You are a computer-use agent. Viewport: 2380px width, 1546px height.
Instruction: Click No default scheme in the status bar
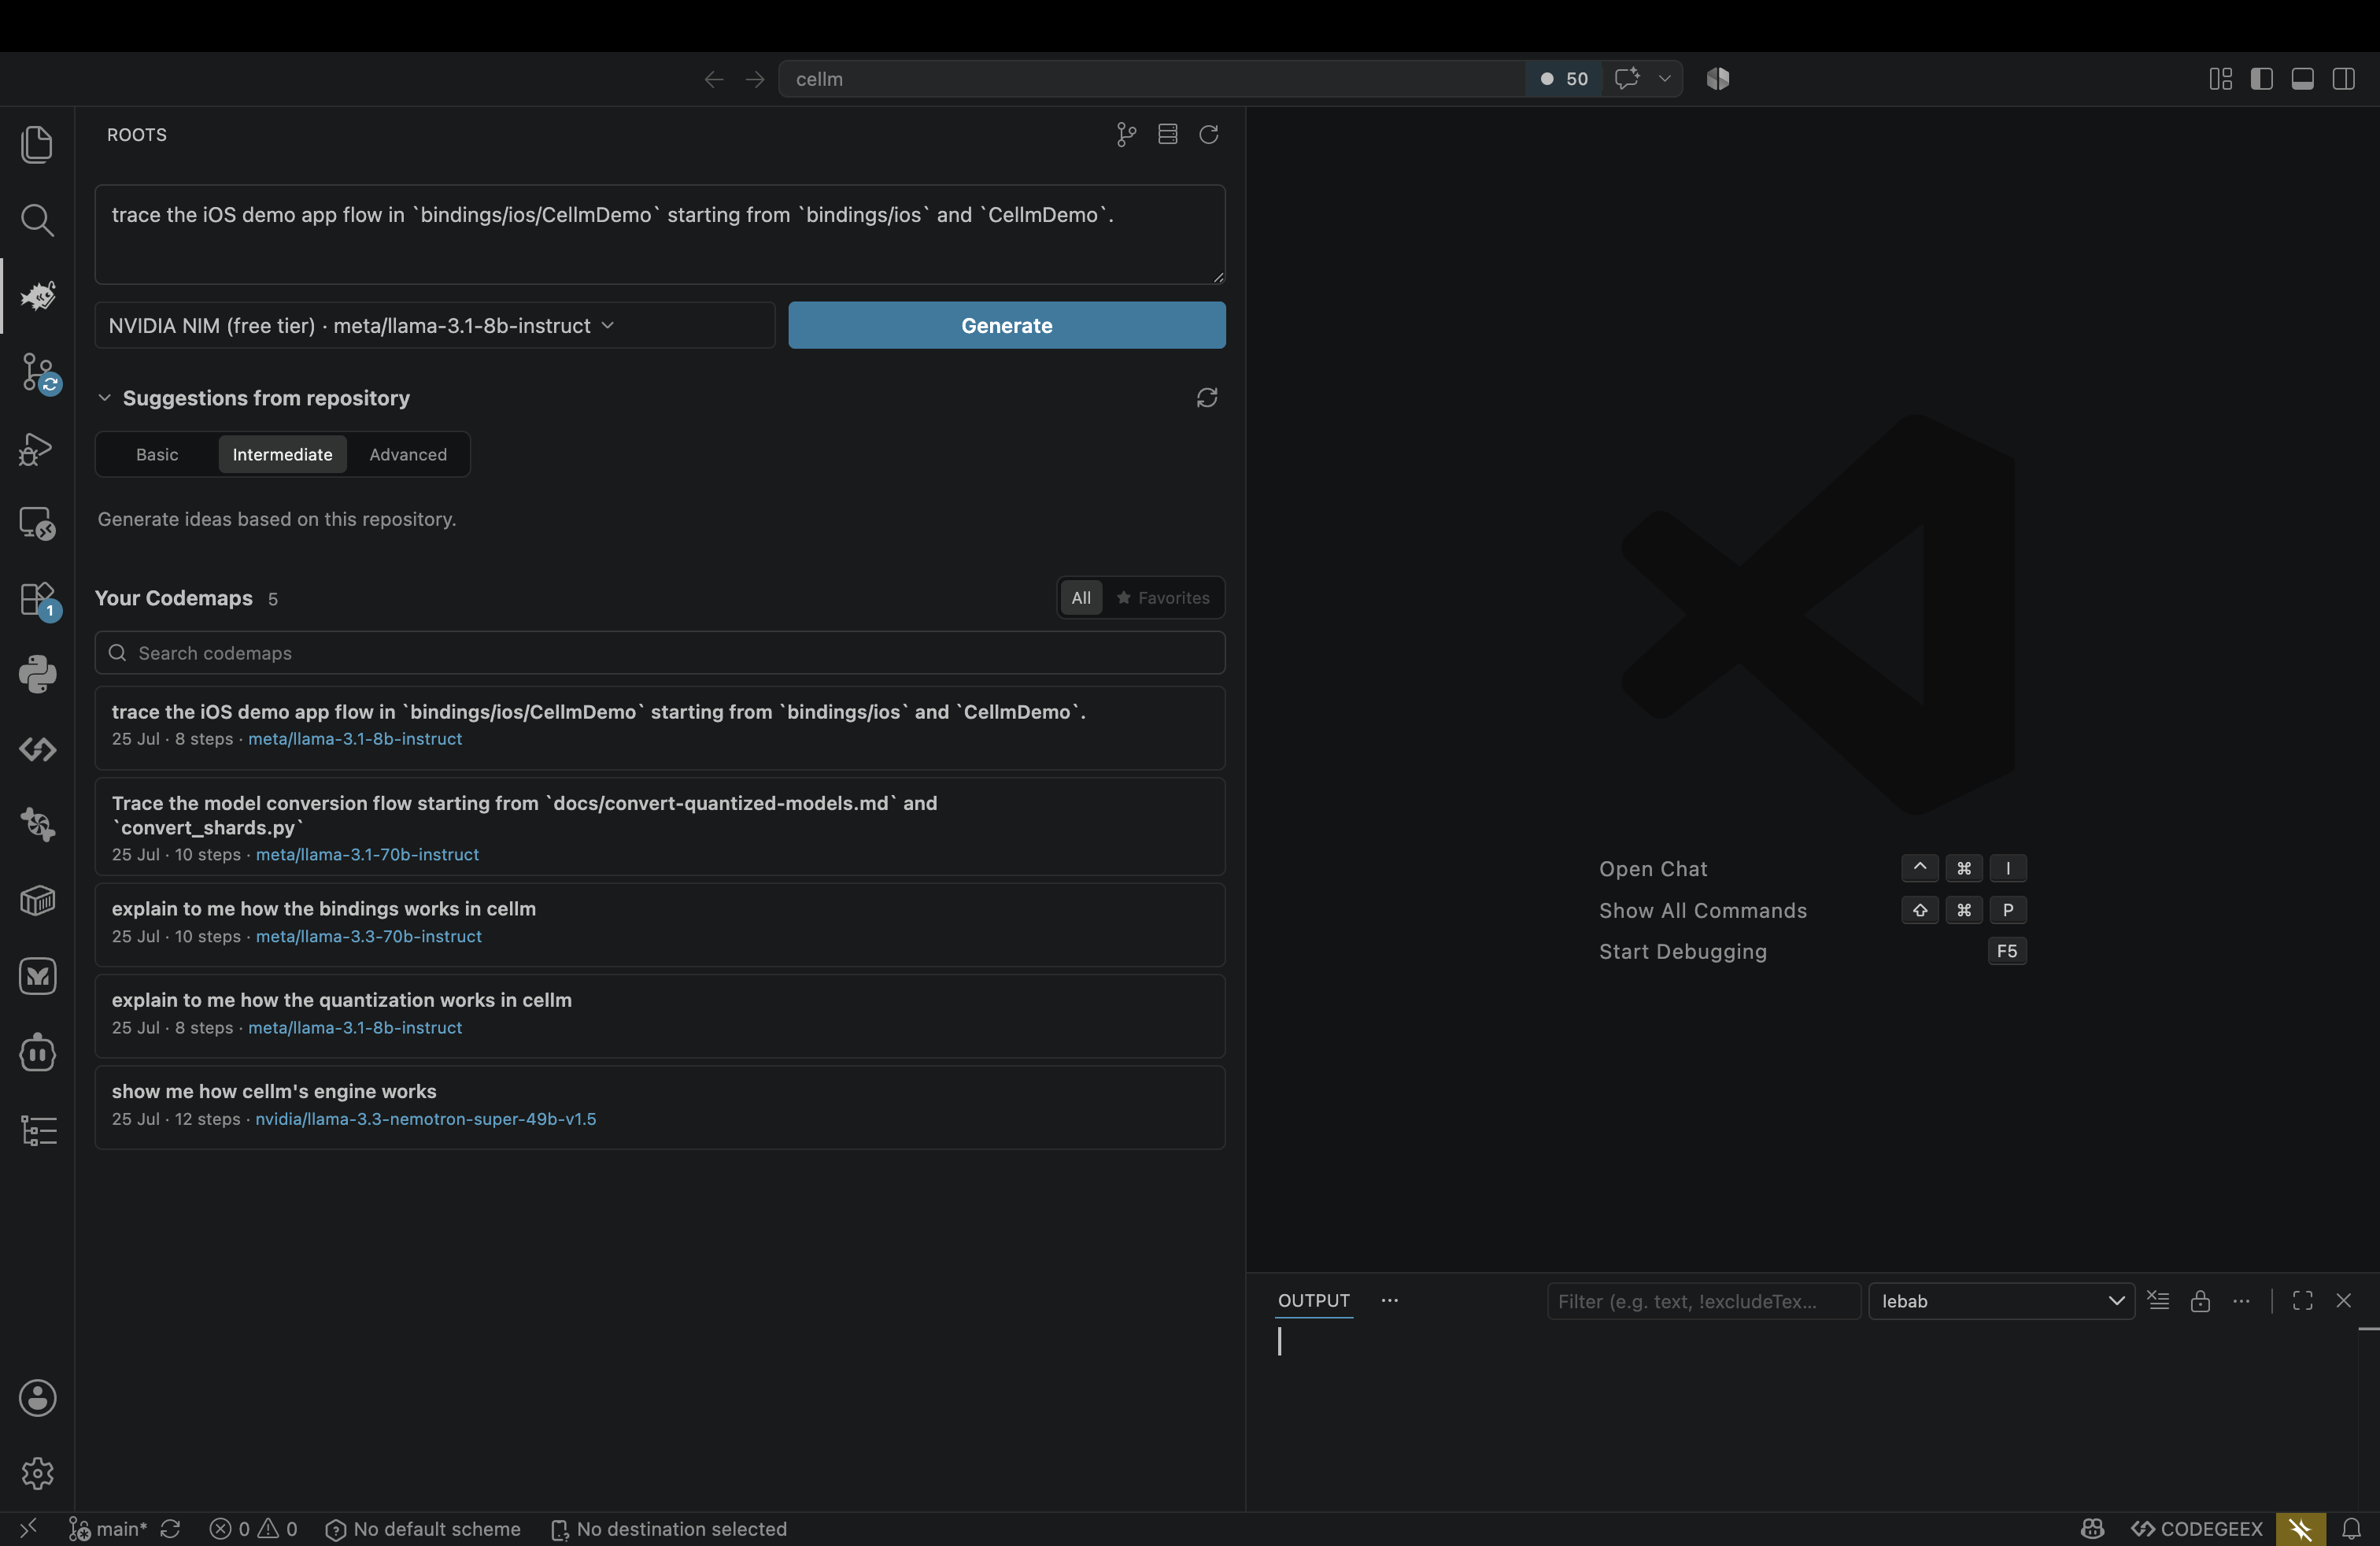(423, 1529)
